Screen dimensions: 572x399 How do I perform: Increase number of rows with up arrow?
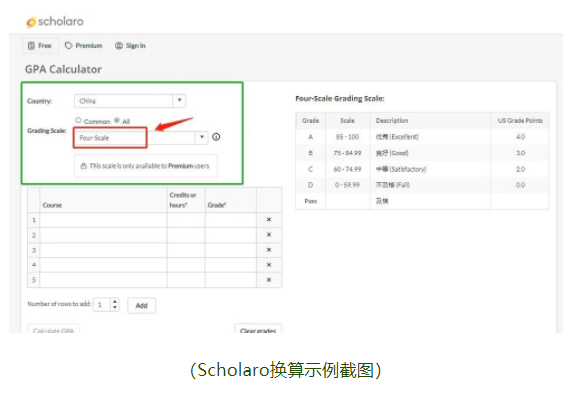(115, 302)
